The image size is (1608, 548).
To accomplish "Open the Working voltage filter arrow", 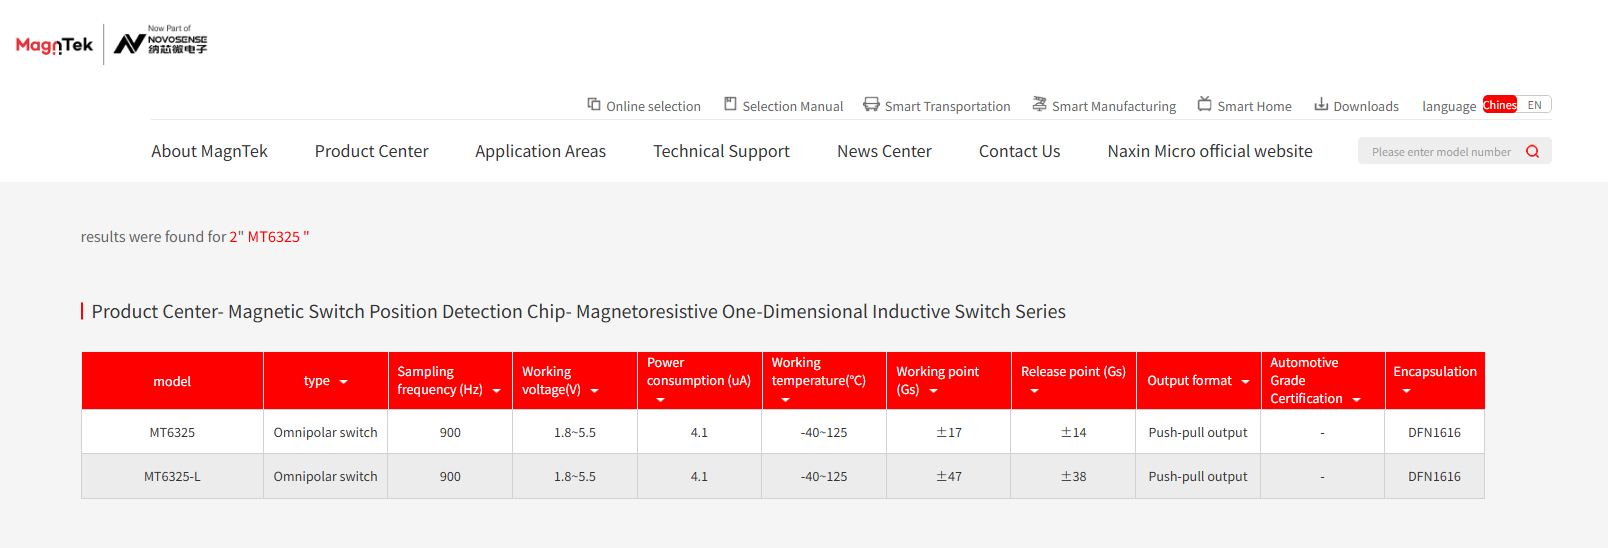I will [x=594, y=391].
